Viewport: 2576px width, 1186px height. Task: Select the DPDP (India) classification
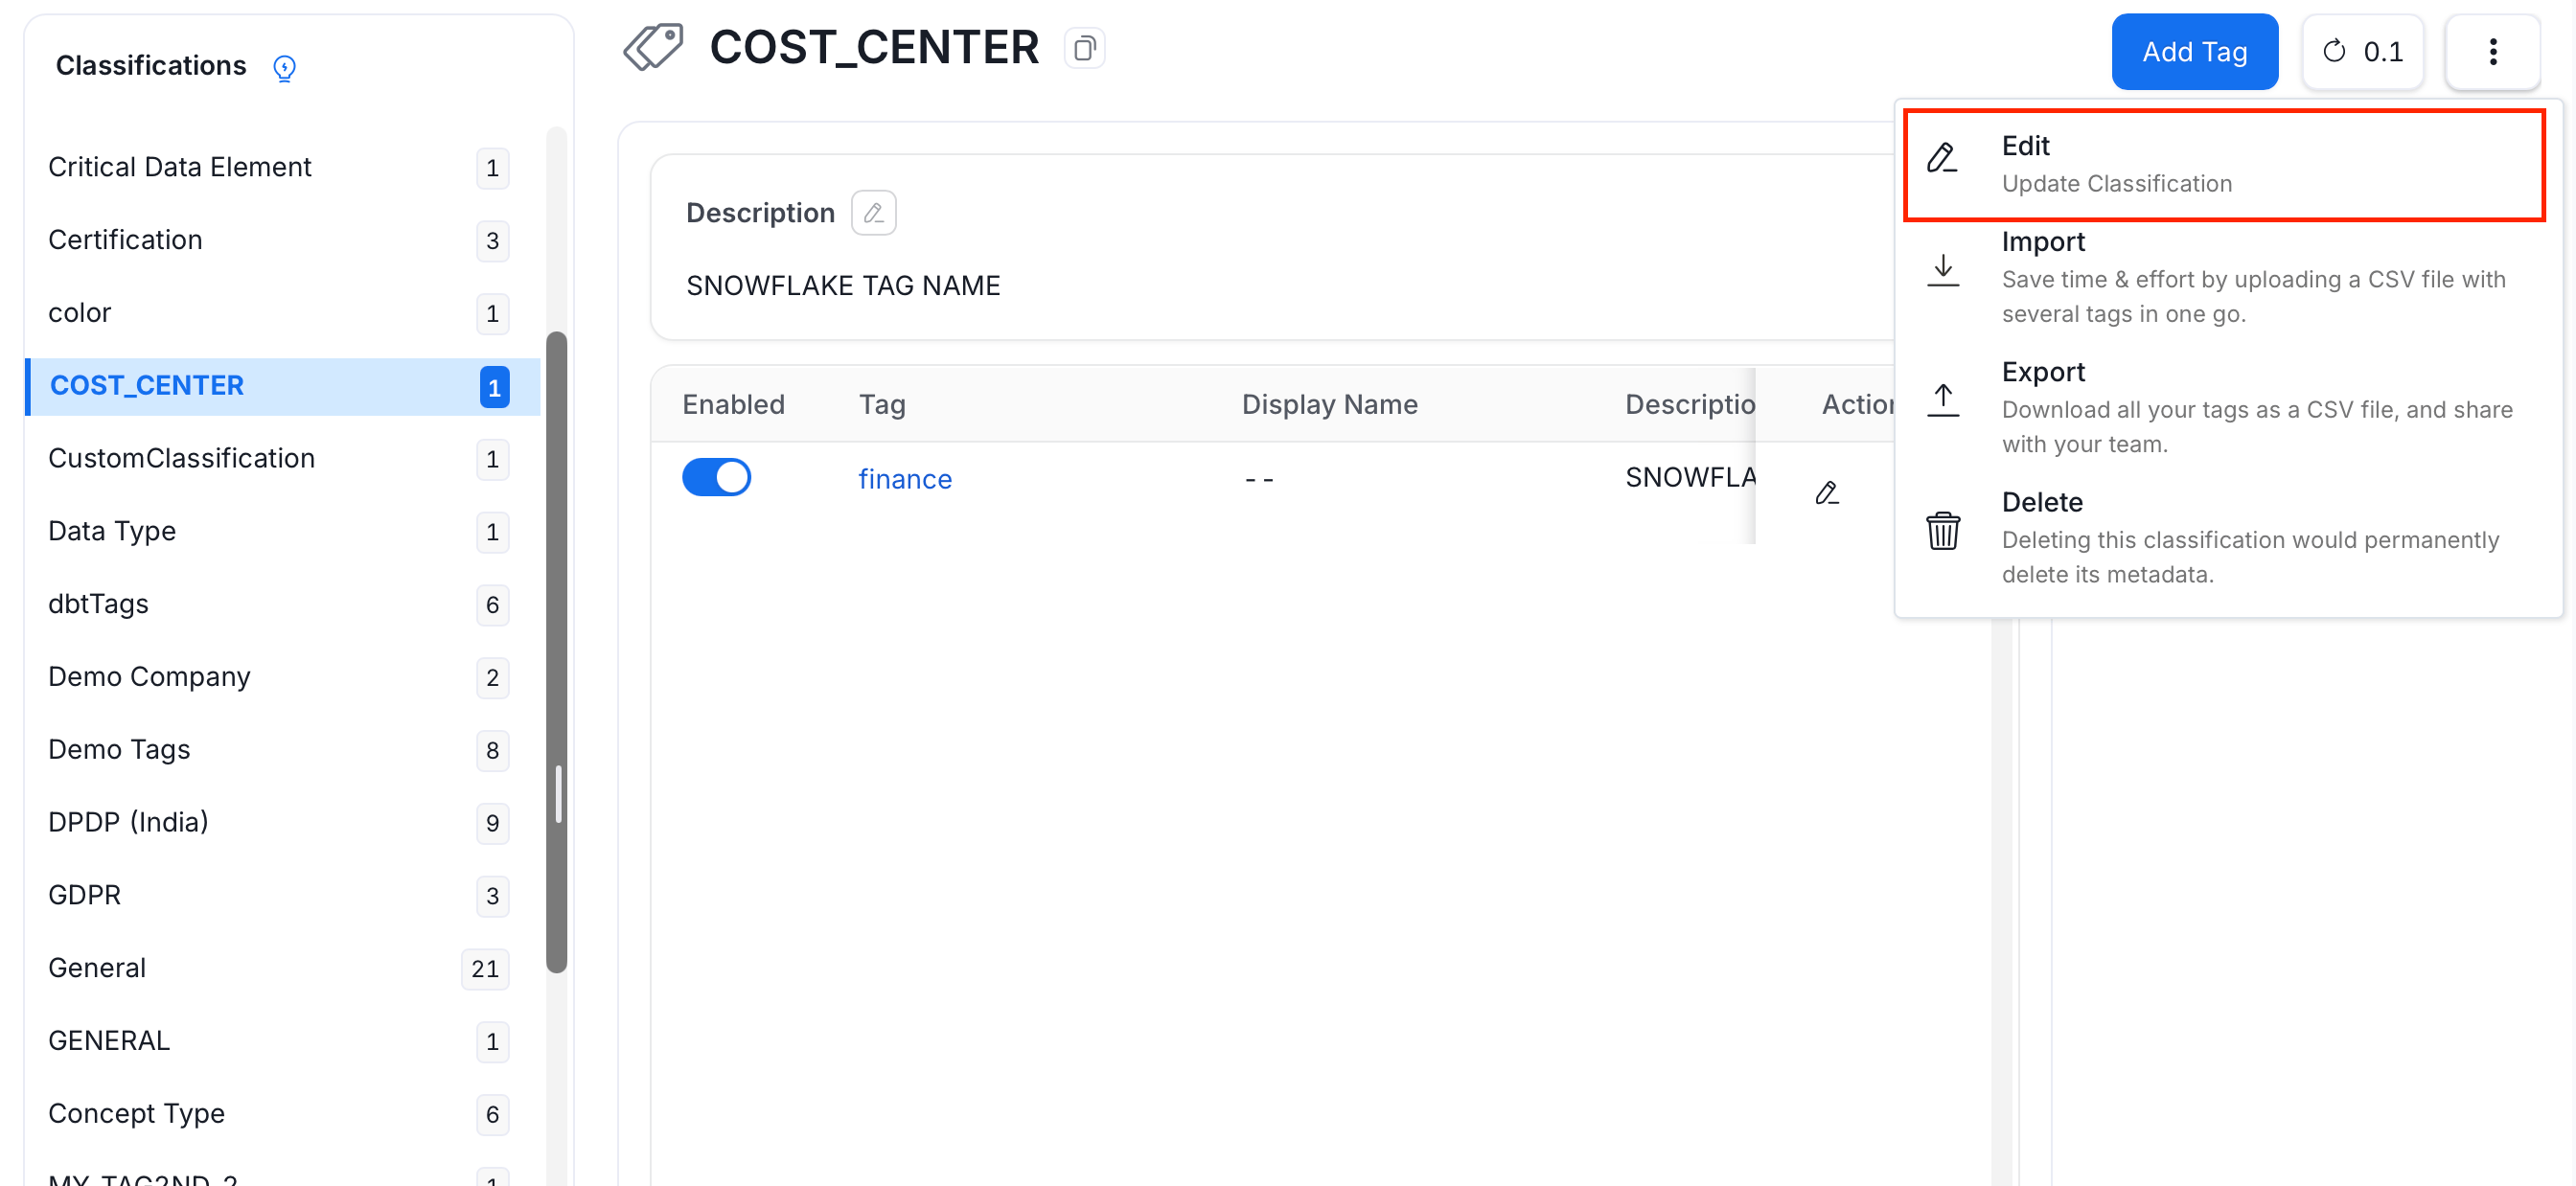coord(282,823)
